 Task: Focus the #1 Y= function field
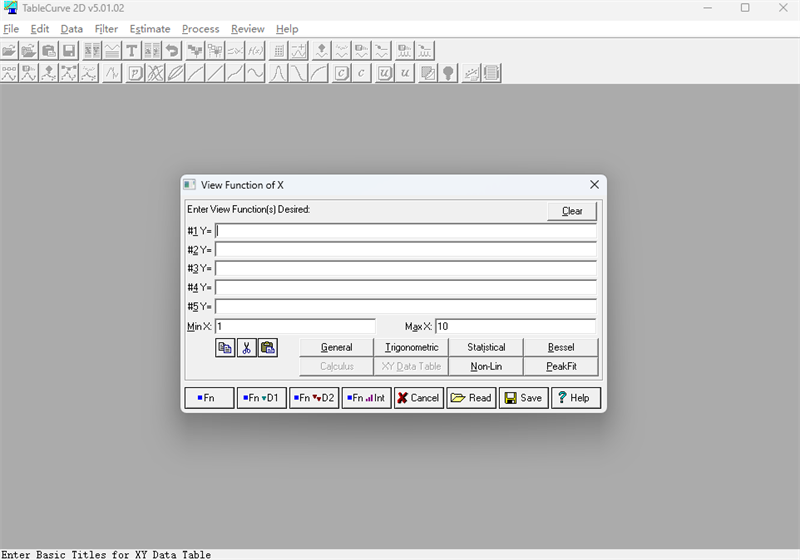(x=406, y=231)
